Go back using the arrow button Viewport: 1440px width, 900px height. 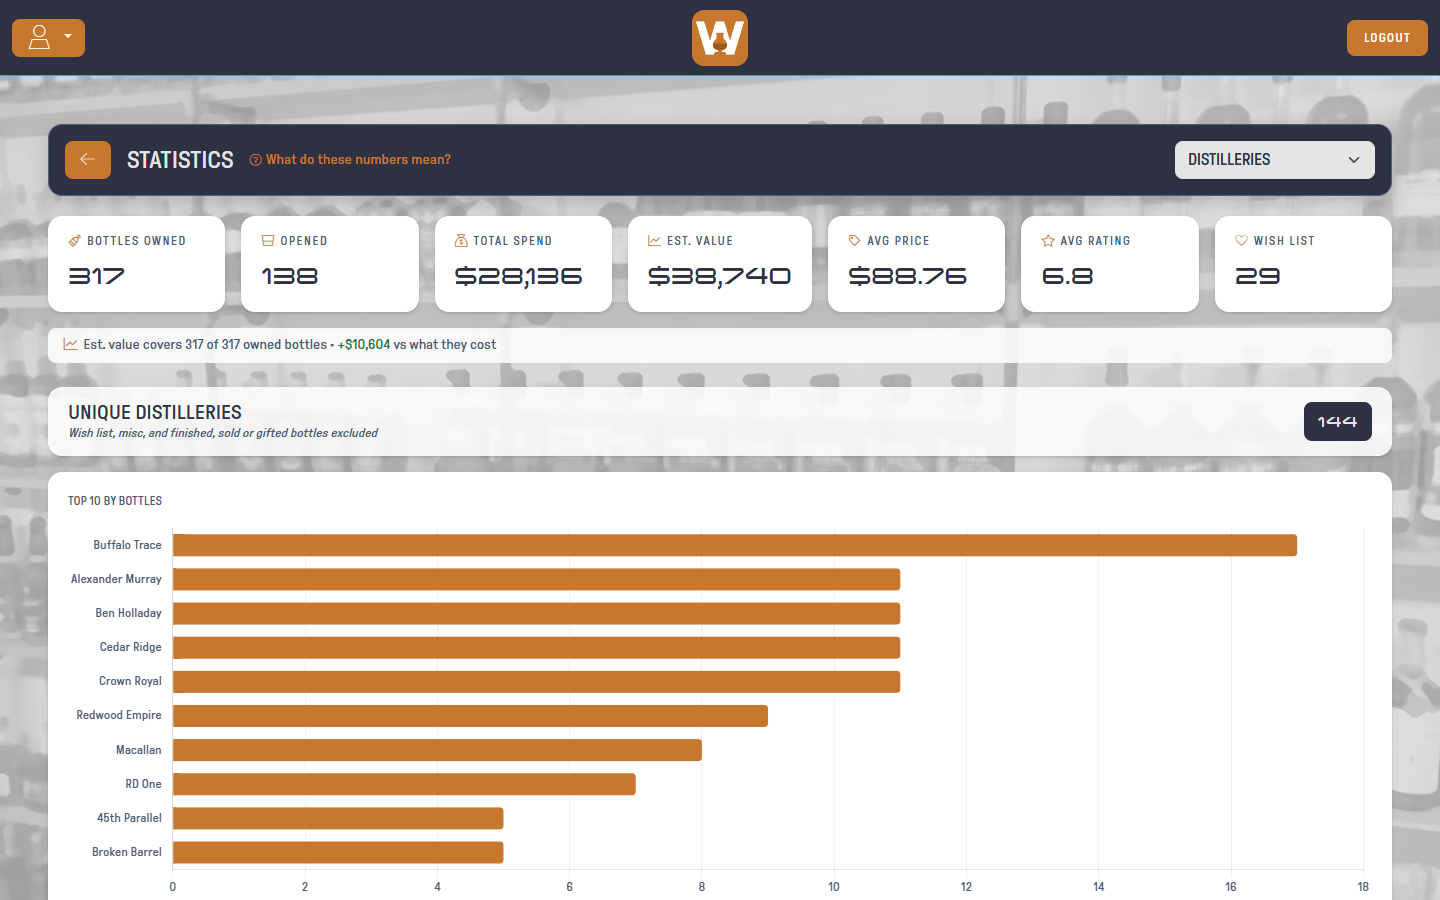coord(88,160)
